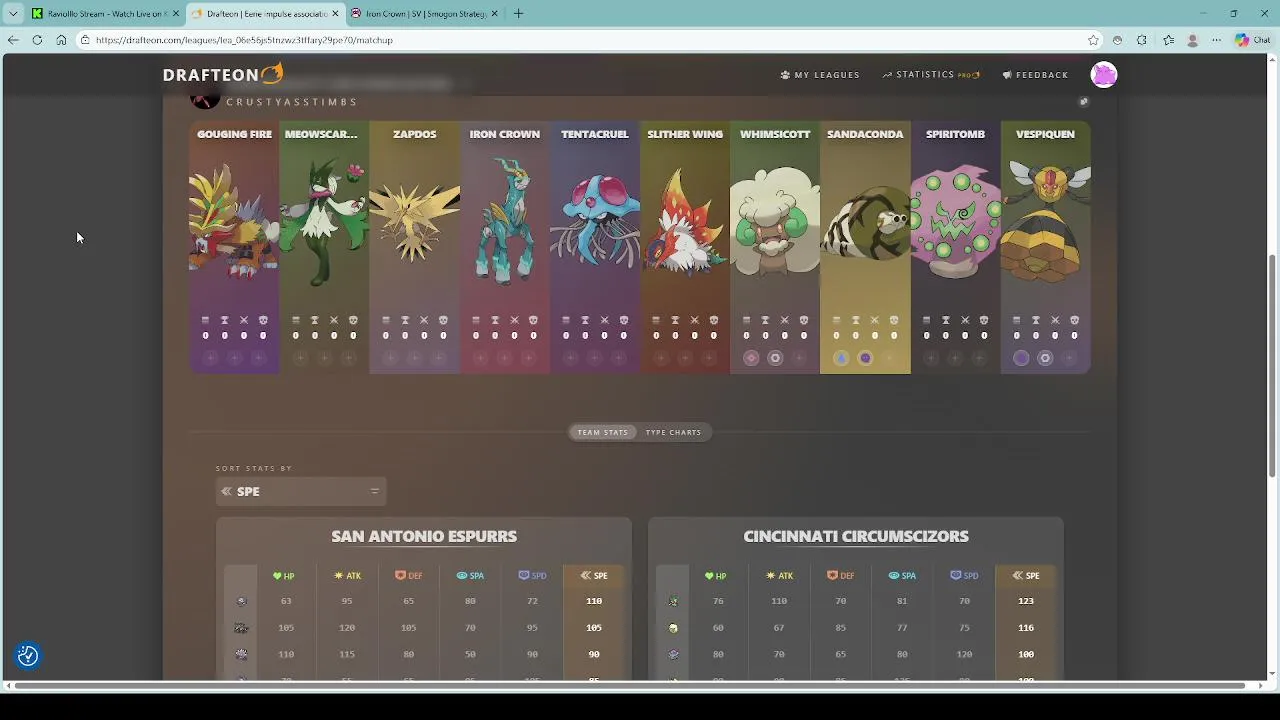This screenshot has width=1280, height=720.
Task: Click Vespiquen's purple tera type icon
Action: (1021, 358)
